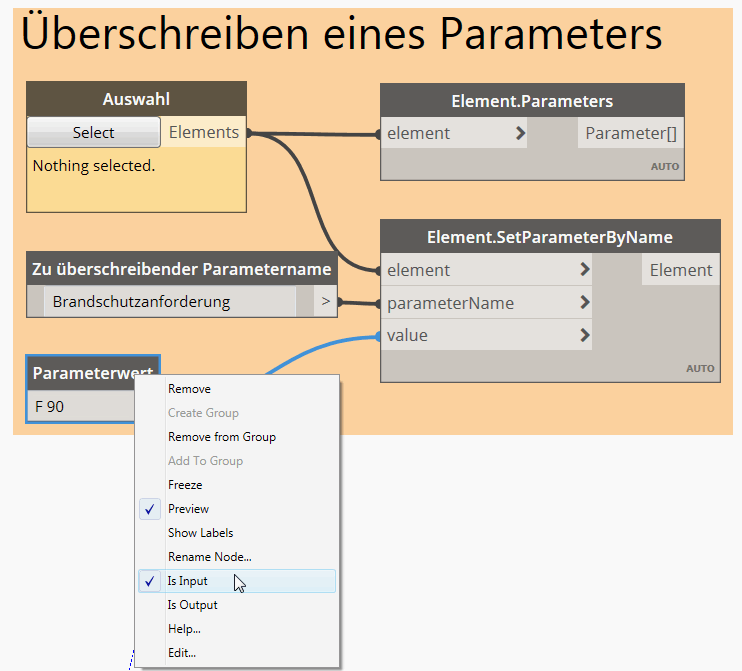742x671 pixels.
Task: Enable Is Output in the context menu
Action: pyautogui.click(x=192, y=605)
